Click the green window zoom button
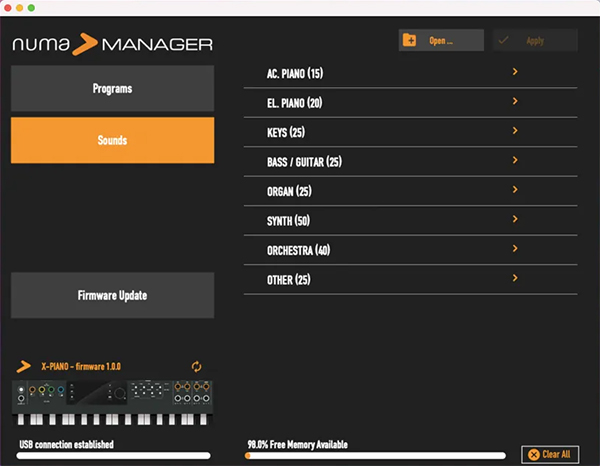 pyautogui.click(x=31, y=8)
